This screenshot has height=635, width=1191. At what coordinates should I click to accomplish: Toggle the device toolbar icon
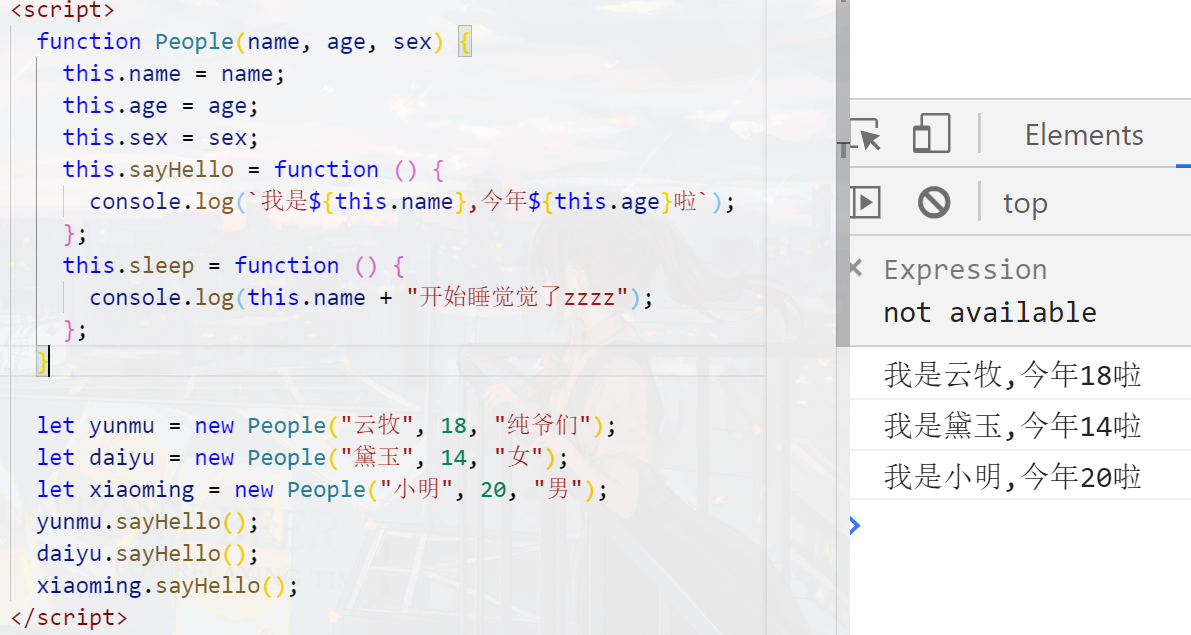931,134
